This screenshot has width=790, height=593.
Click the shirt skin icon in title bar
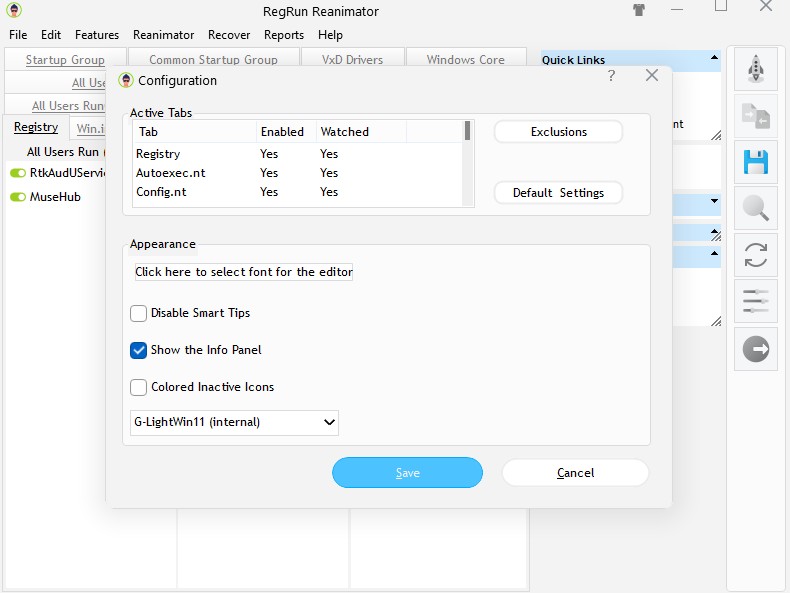(x=639, y=10)
